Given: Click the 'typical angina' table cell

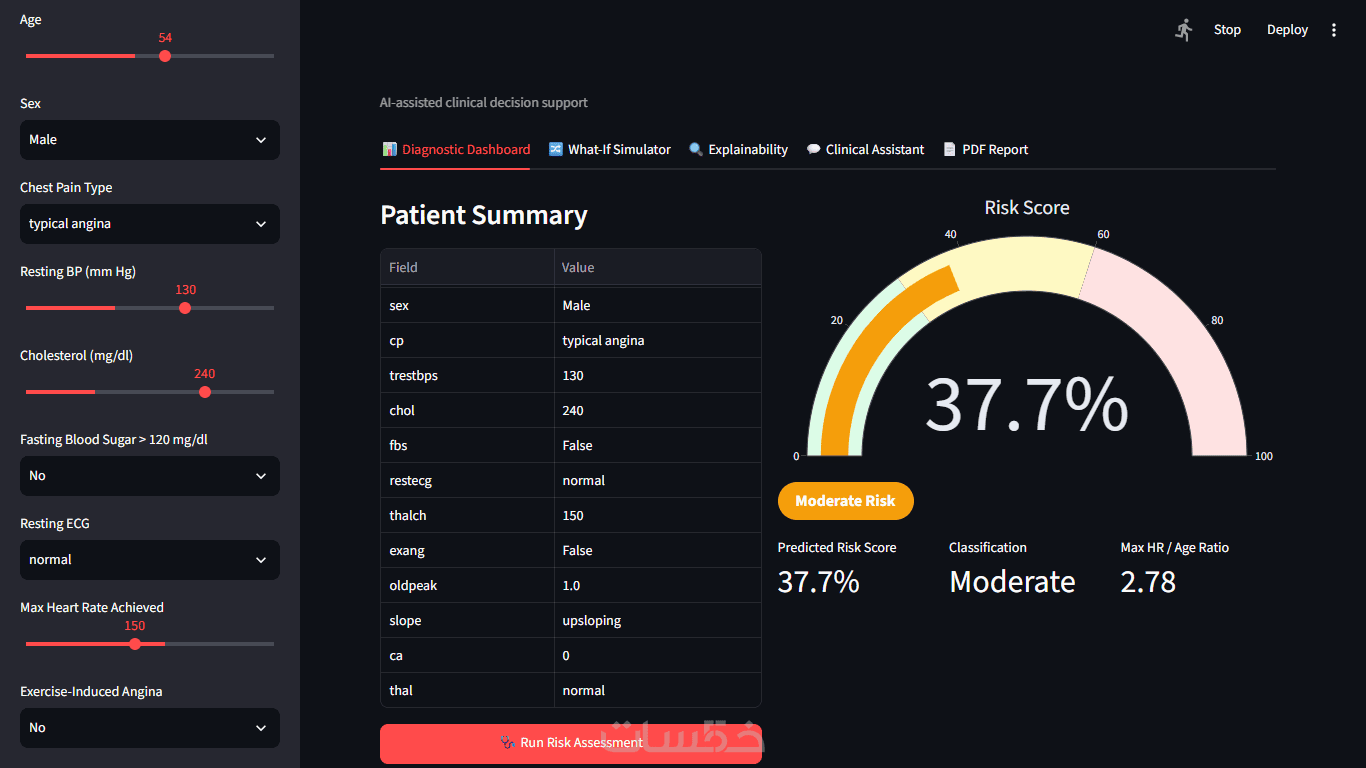Looking at the screenshot, I should 658,341.
